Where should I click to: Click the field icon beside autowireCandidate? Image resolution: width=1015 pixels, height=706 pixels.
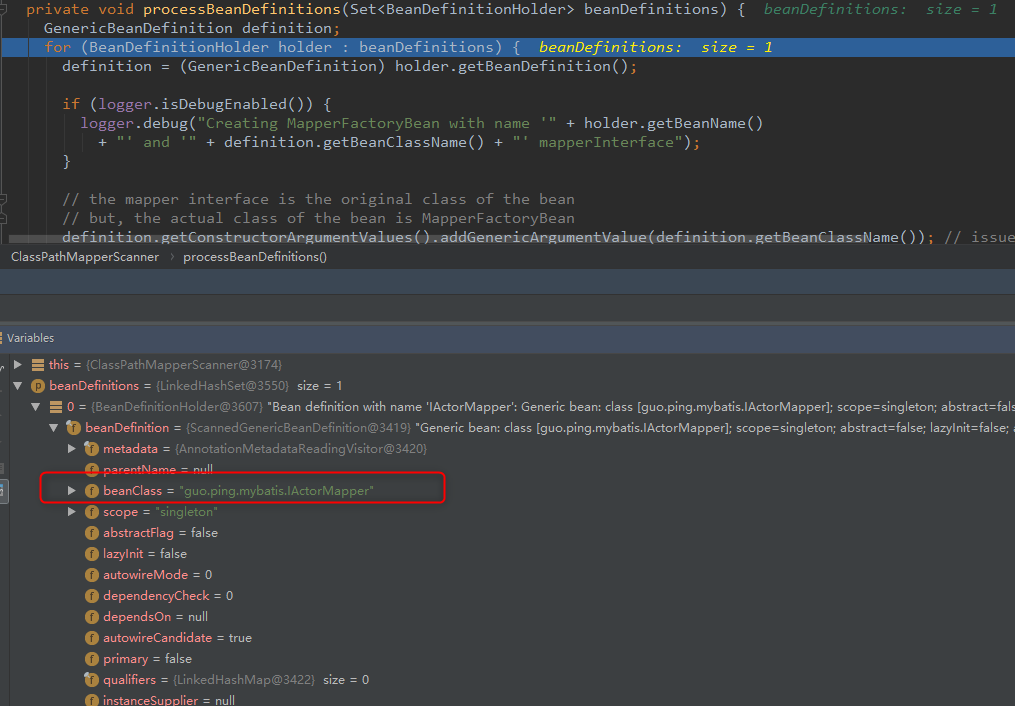(92, 638)
